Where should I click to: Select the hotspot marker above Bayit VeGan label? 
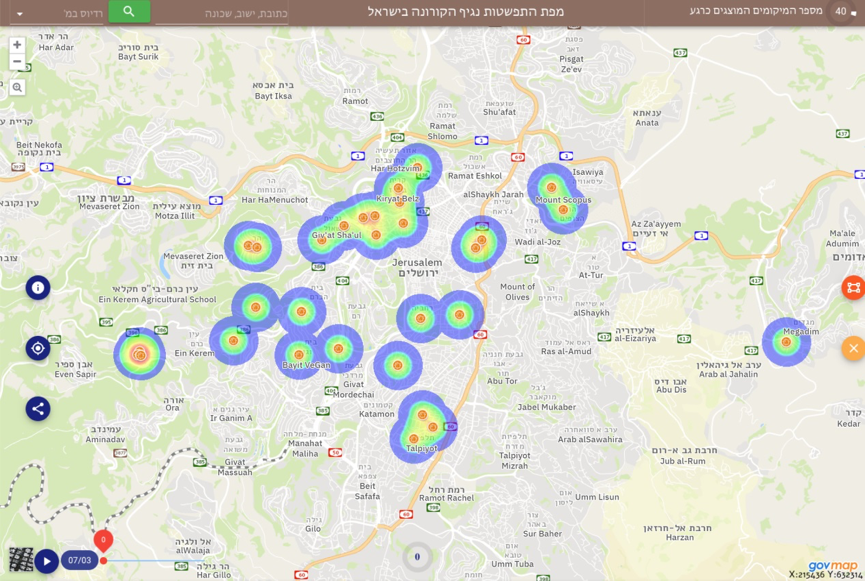pos(298,355)
